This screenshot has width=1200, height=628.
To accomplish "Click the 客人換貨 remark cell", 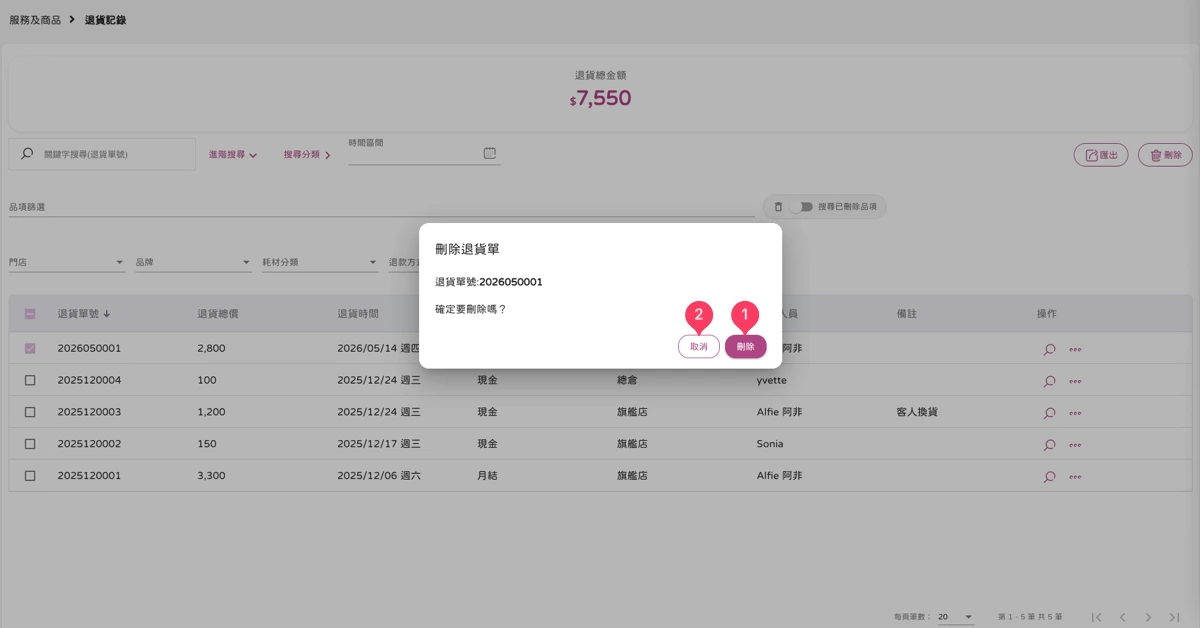I will 917,412.
